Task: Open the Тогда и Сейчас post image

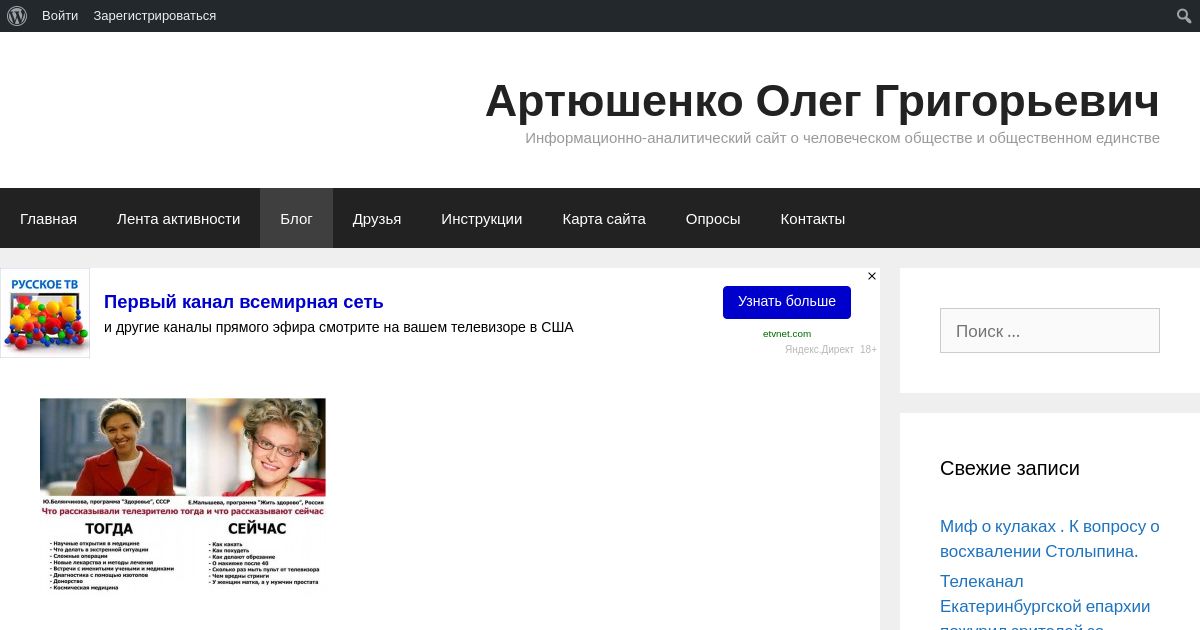Action: [x=183, y=495]
